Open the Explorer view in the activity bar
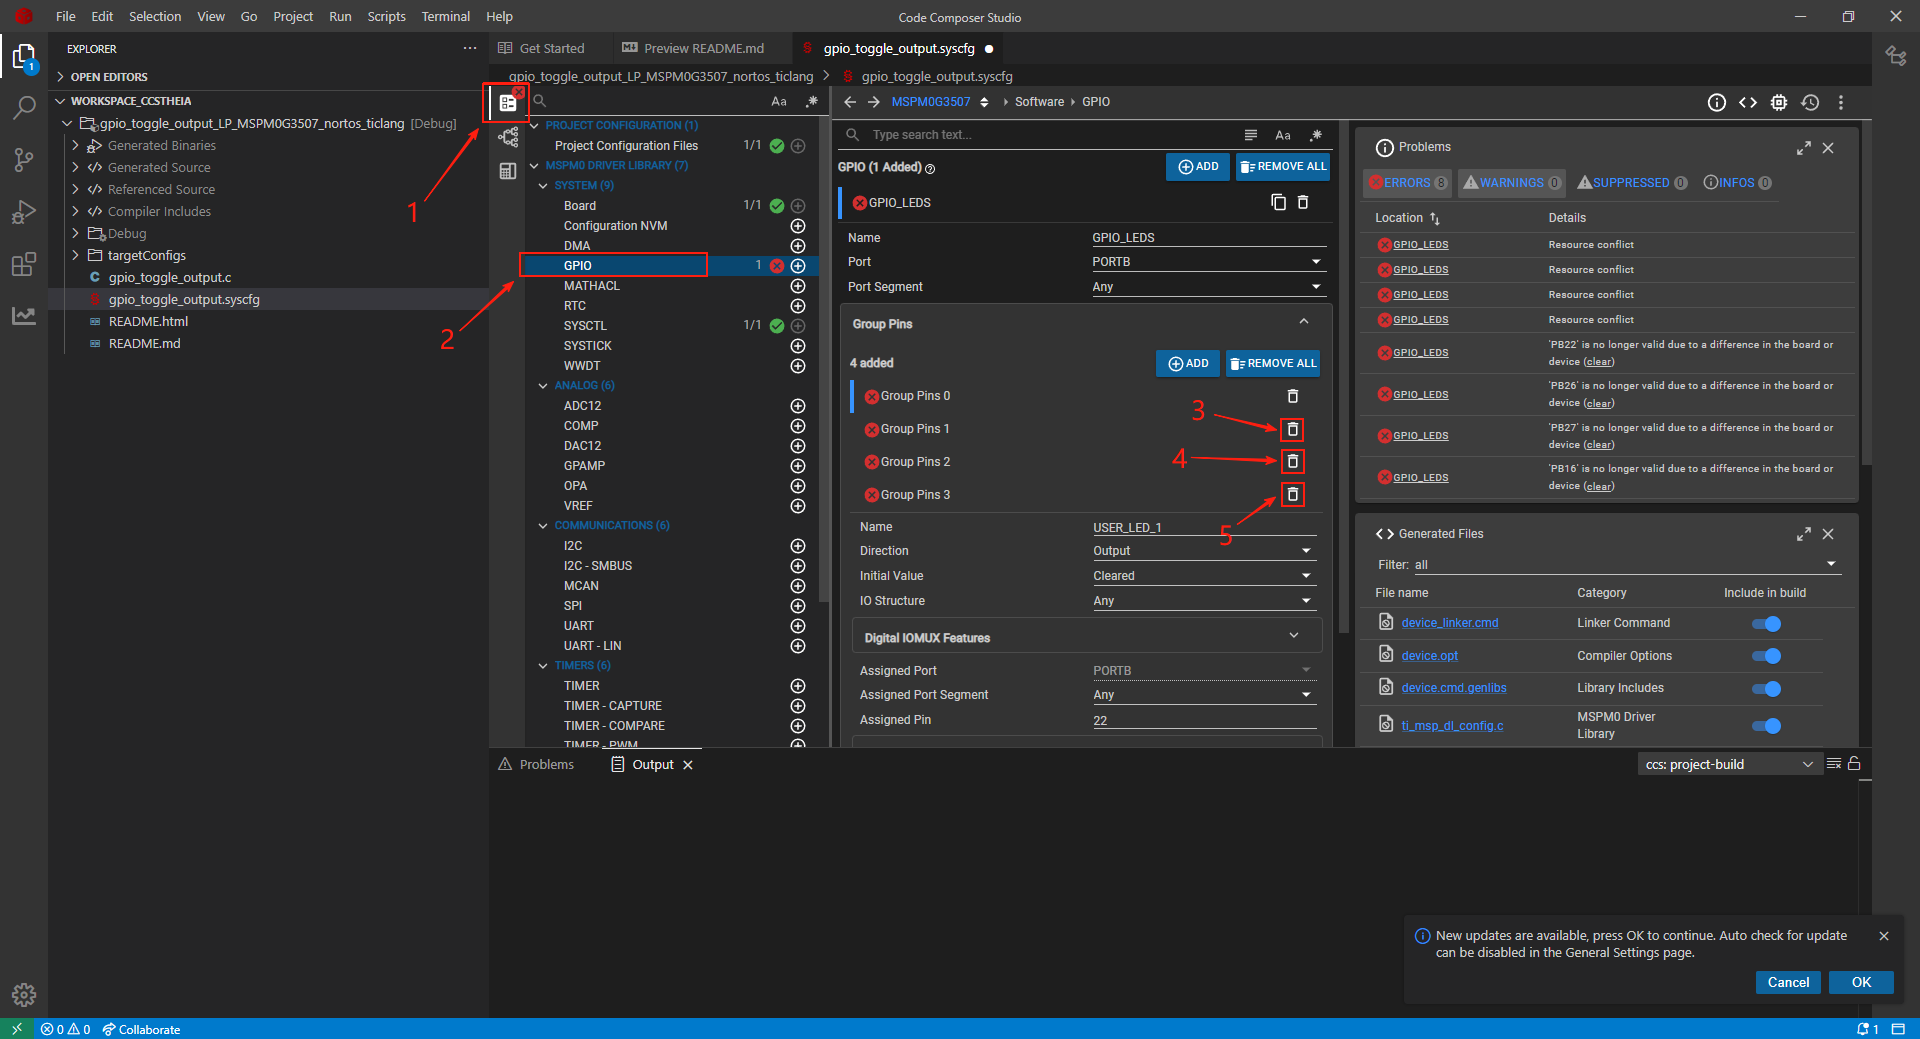 [x=24, y=58]
